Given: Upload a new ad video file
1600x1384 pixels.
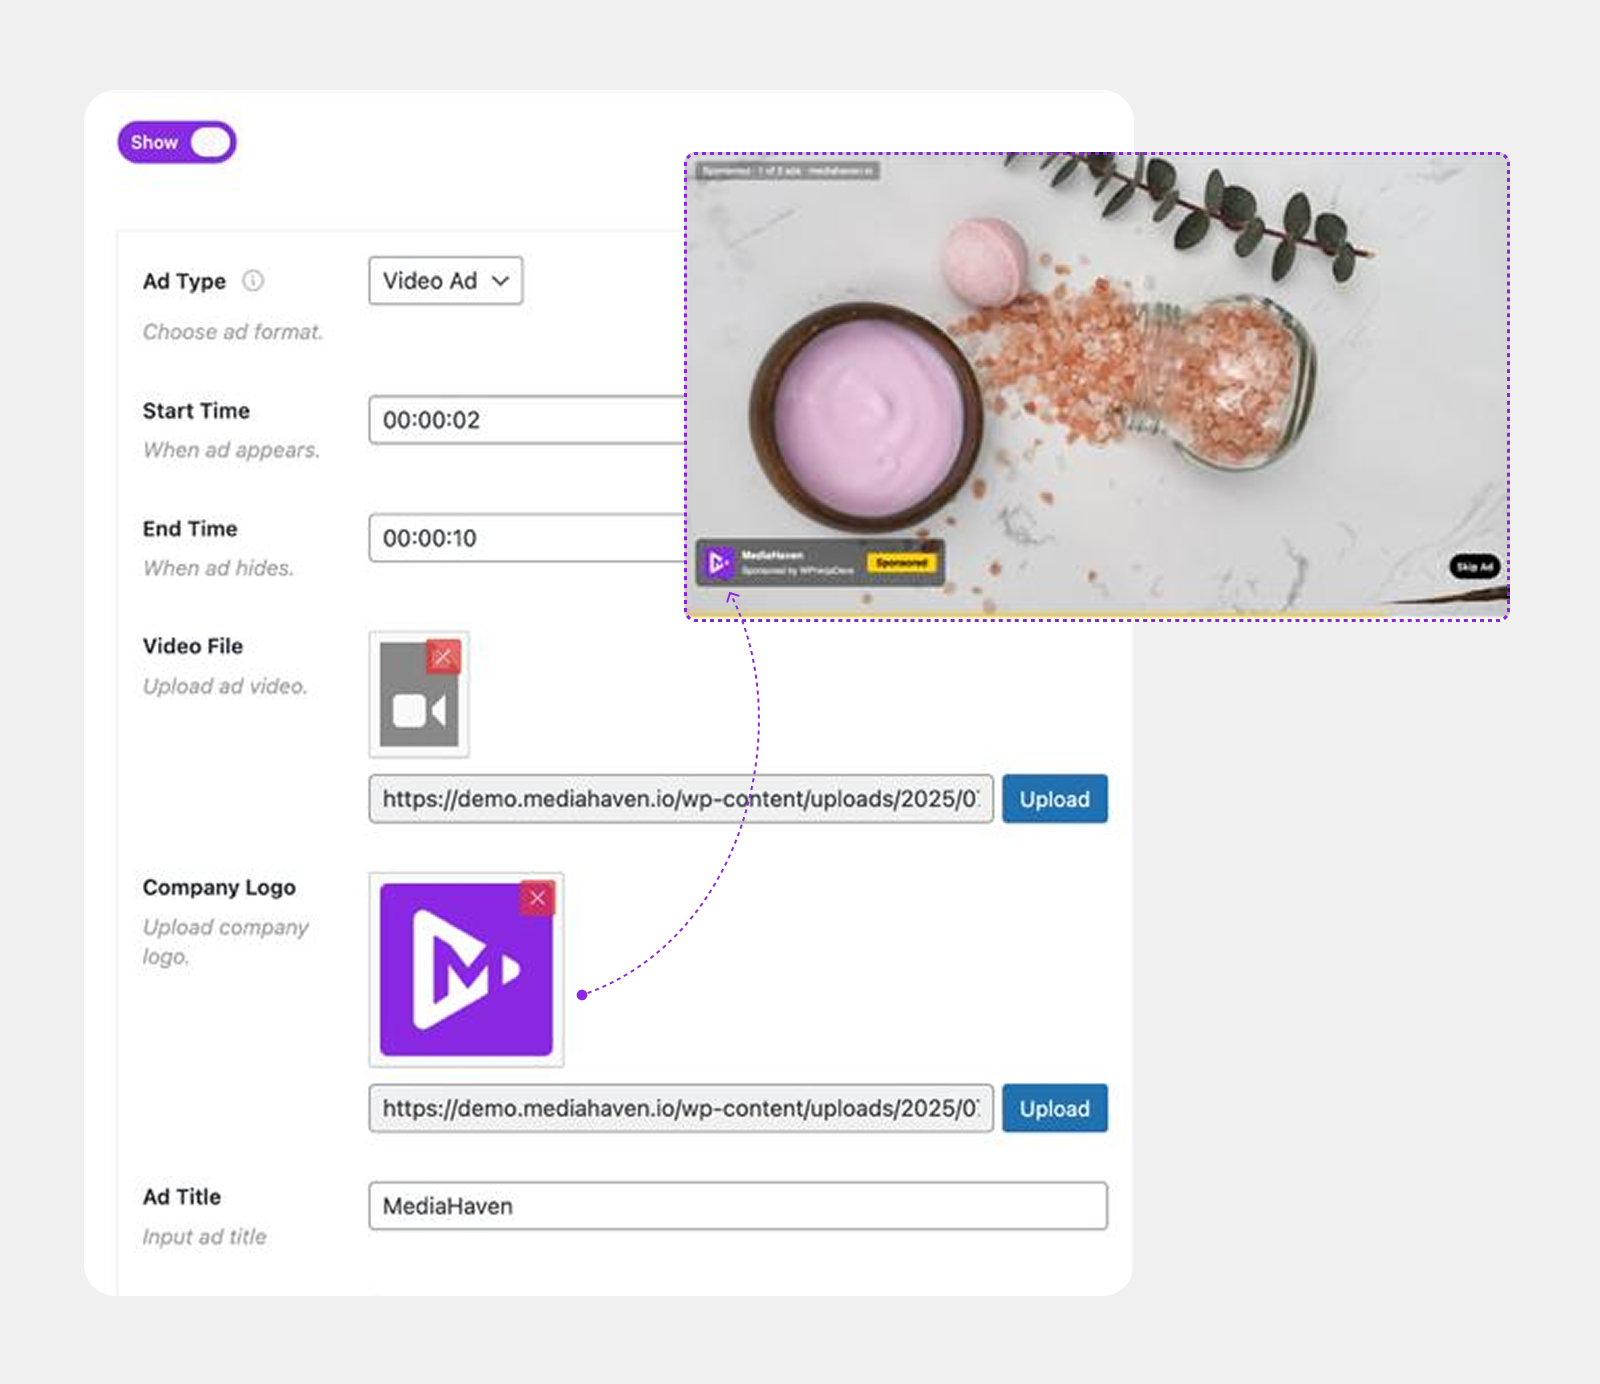Looking at the screenshot, I should tap(1054, 799).
